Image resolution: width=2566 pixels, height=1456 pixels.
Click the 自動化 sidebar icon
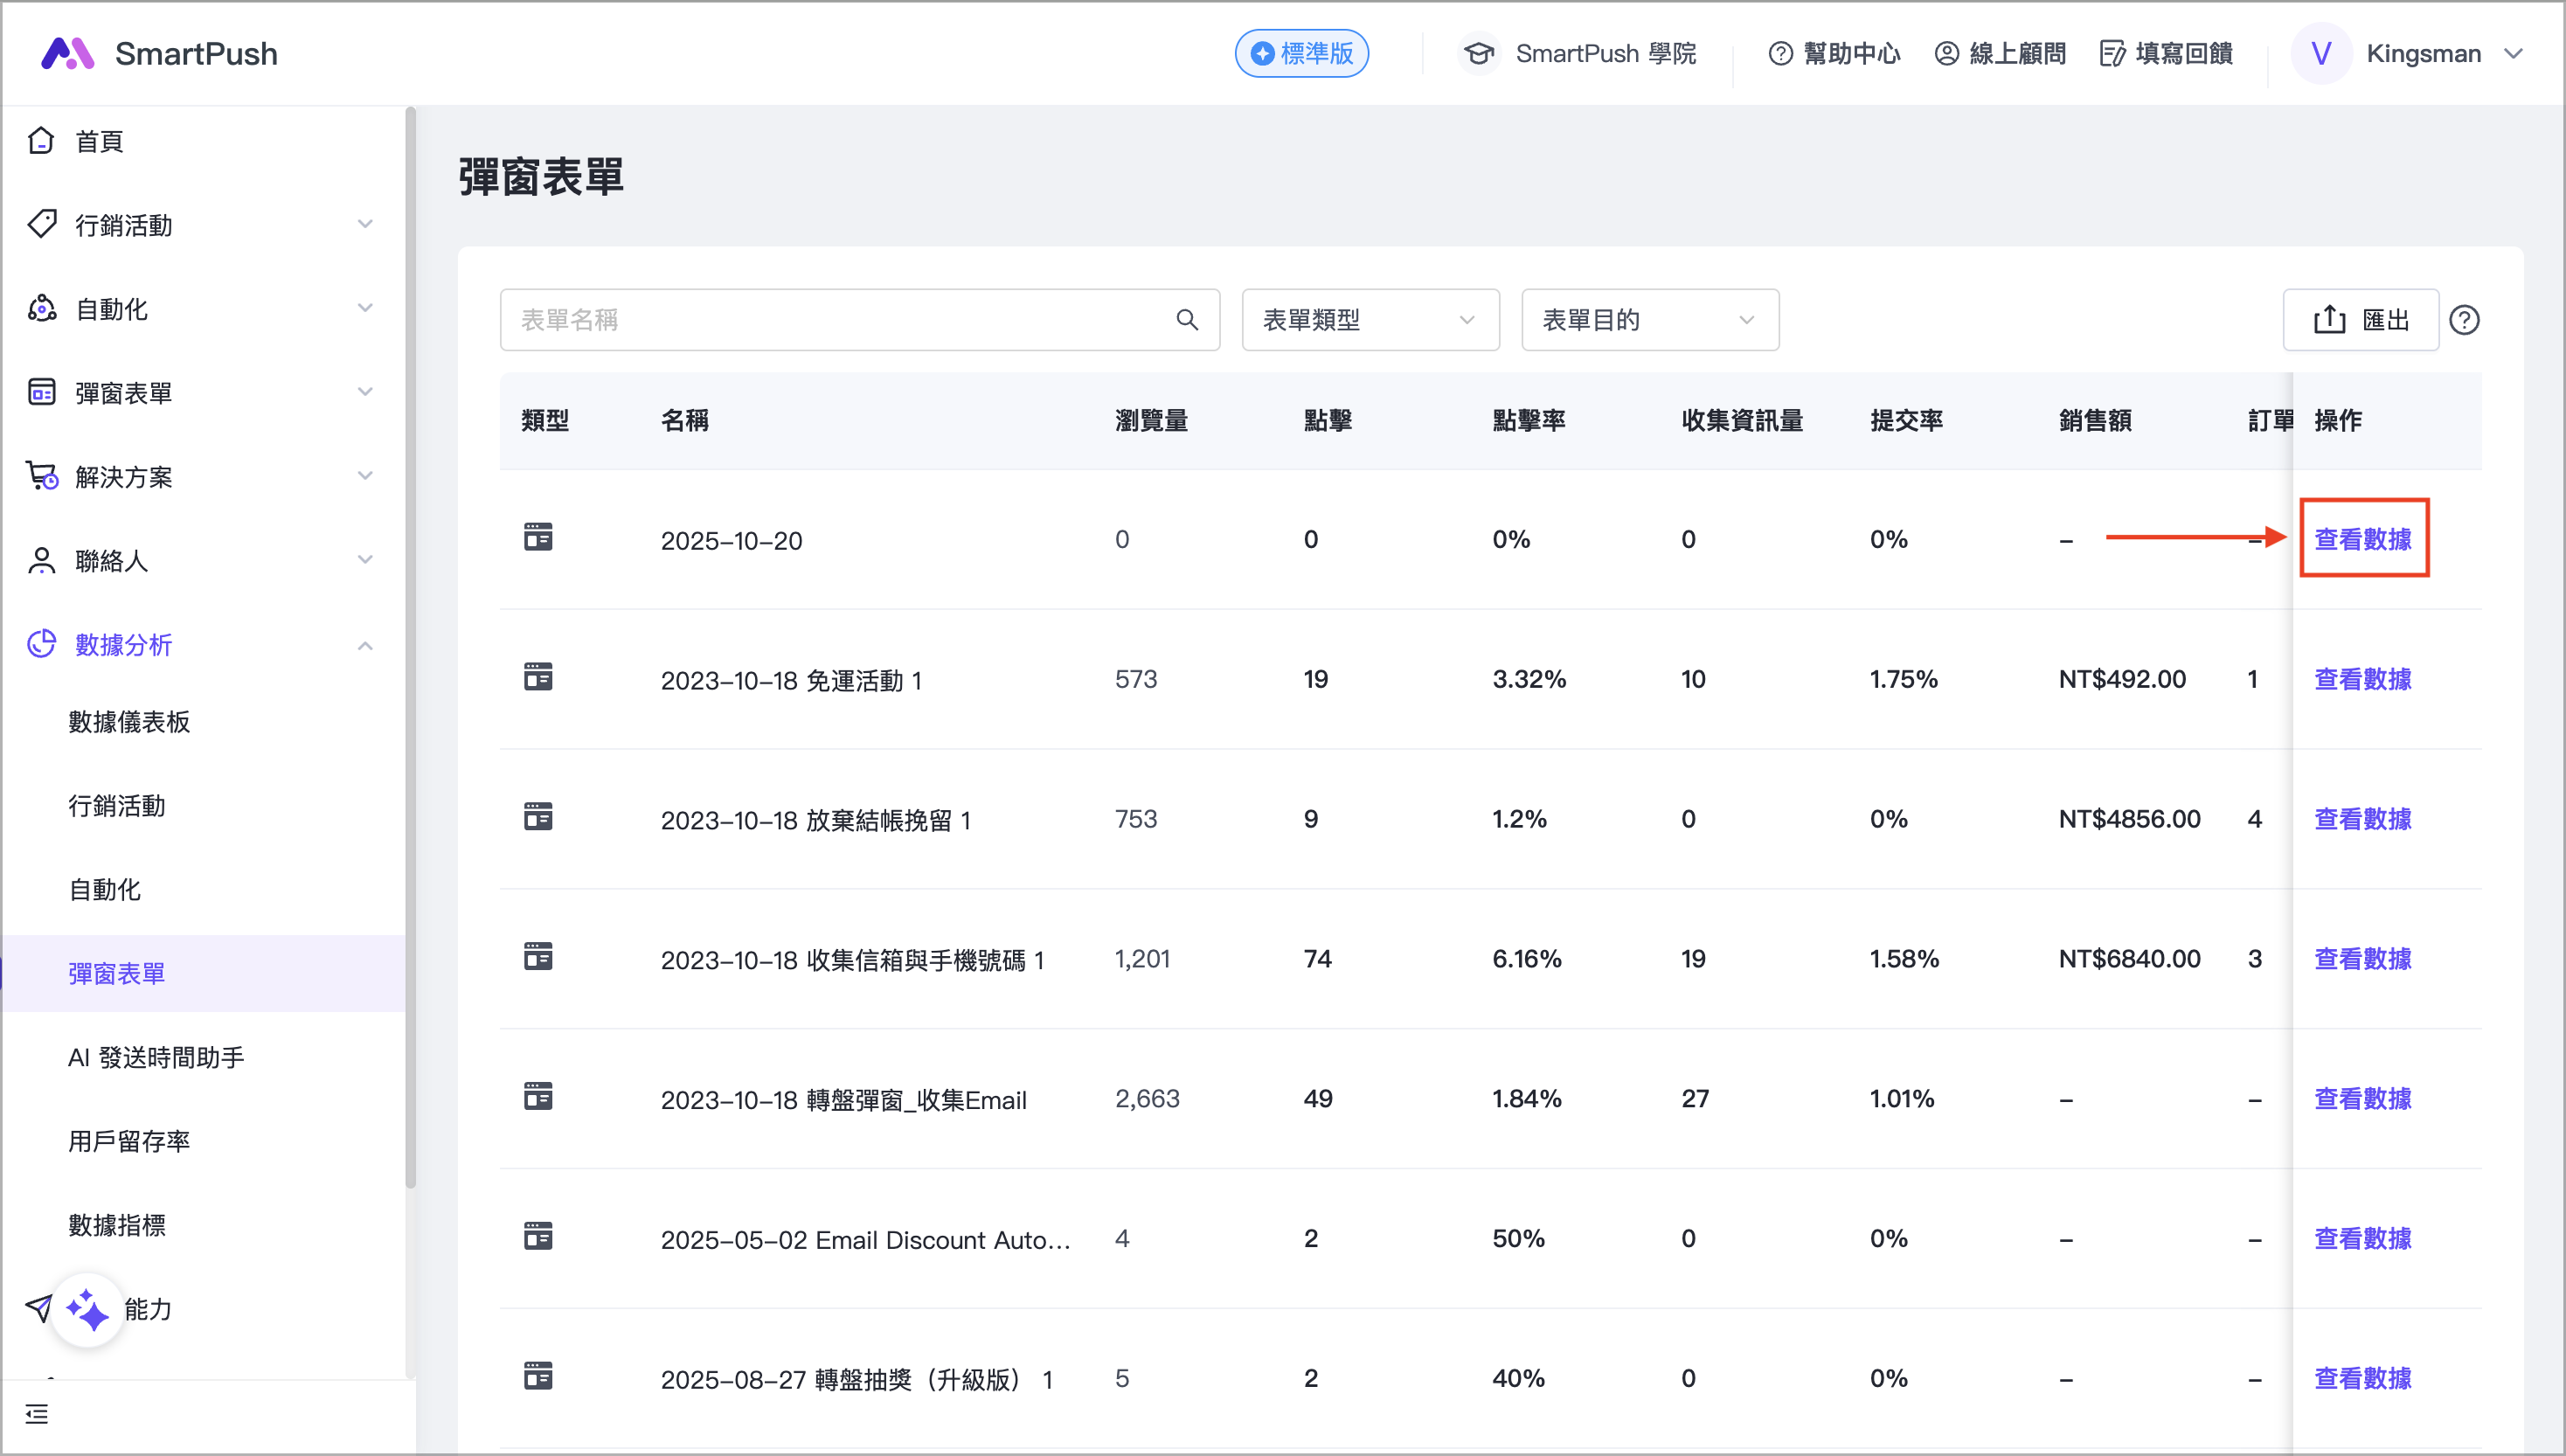41,308
